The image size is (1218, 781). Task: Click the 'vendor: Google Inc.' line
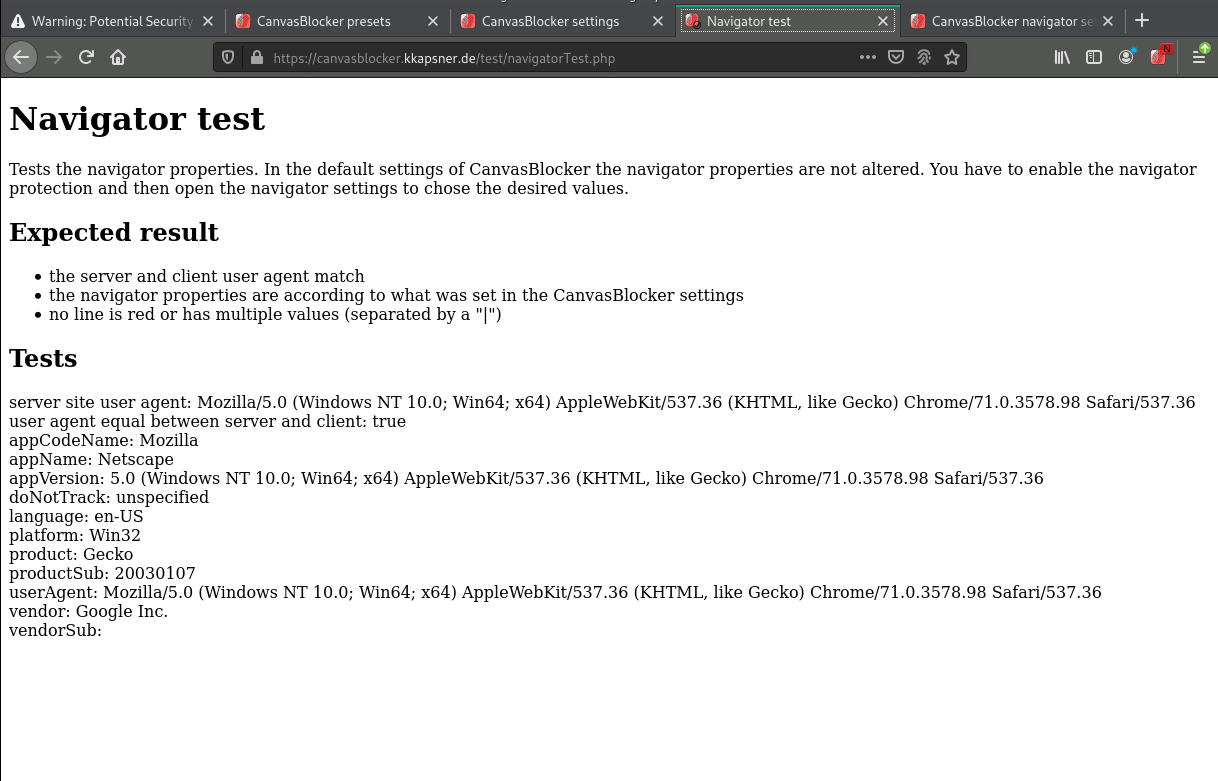tap(88, 611)
